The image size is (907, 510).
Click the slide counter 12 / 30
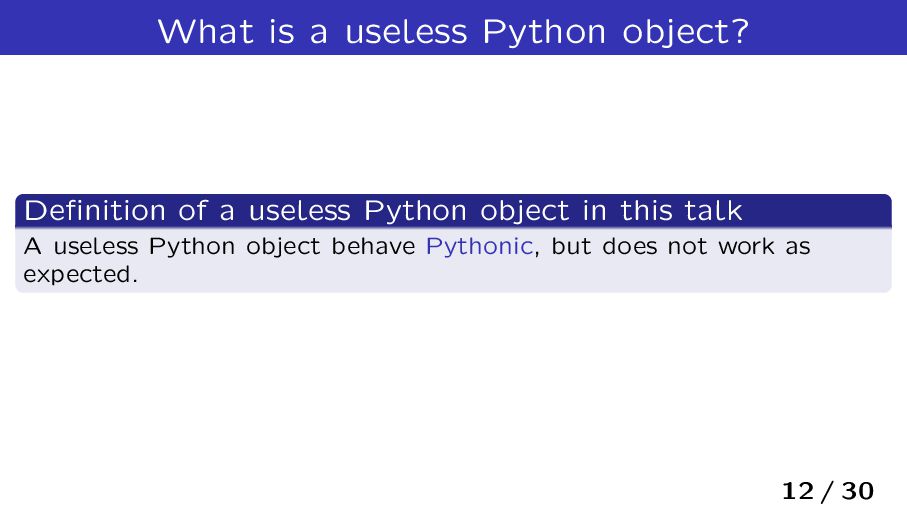click(827, 491)
